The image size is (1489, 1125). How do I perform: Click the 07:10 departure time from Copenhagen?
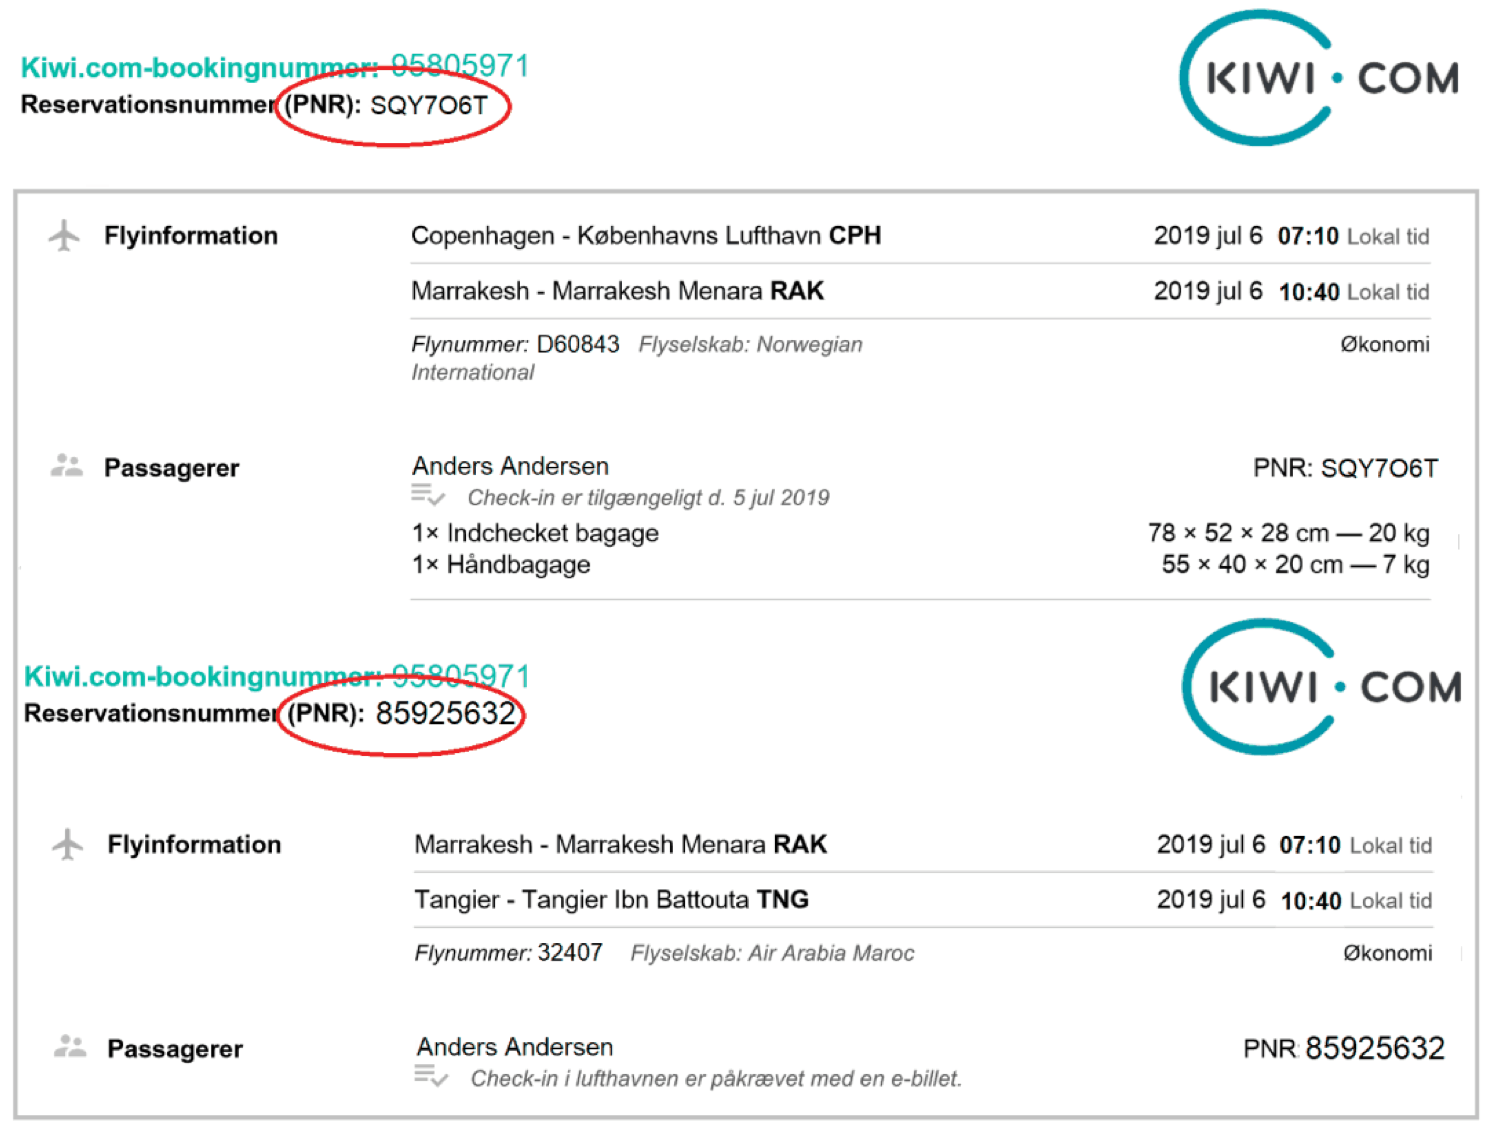[1308, 236]
